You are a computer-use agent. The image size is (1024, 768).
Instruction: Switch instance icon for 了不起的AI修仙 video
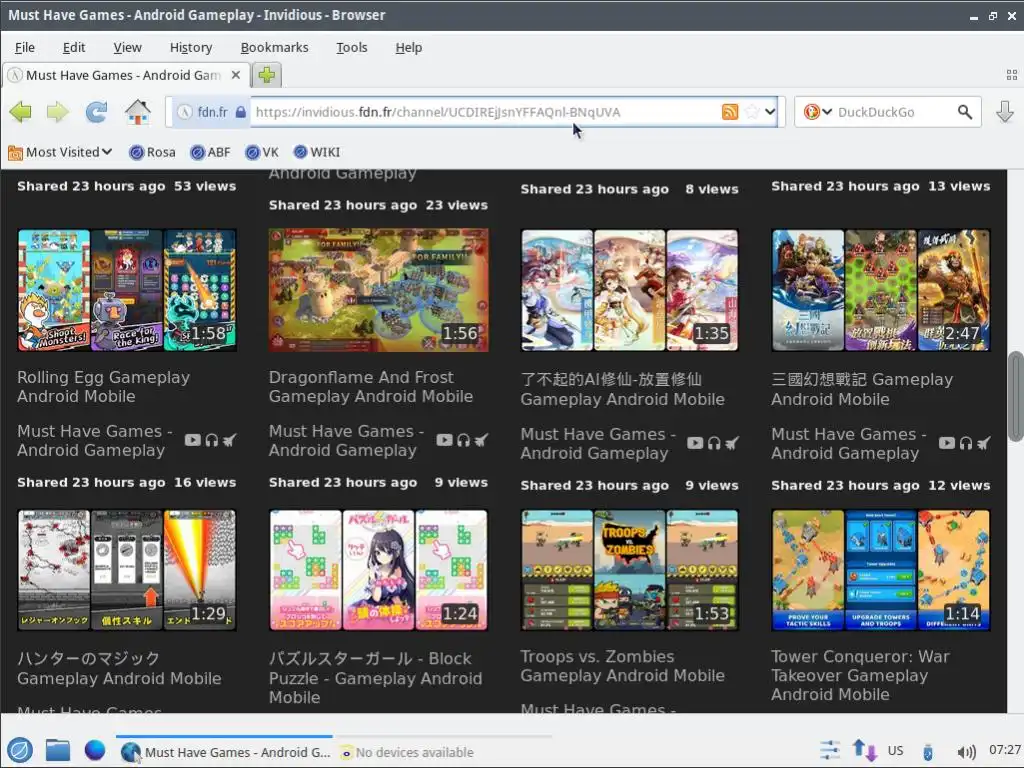(x=731, y=444)
